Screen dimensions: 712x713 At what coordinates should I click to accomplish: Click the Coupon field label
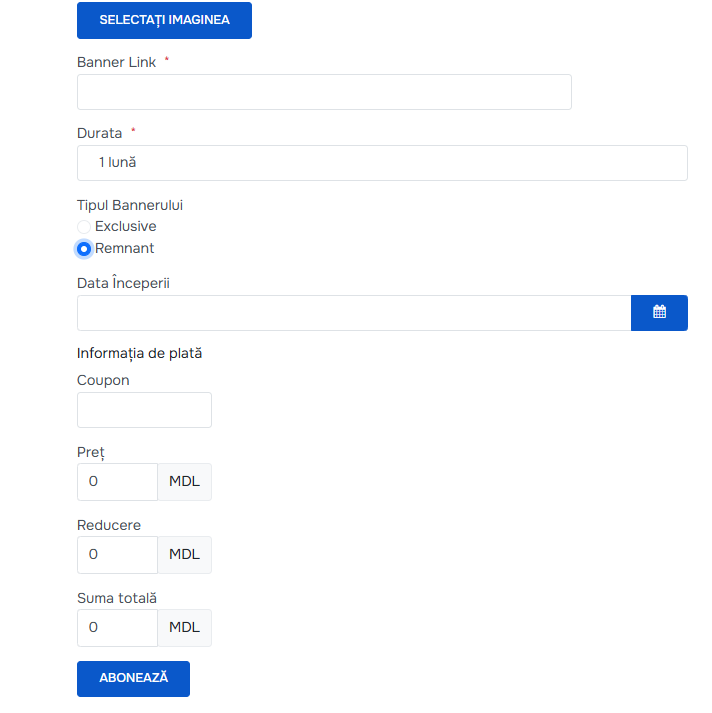103,380
